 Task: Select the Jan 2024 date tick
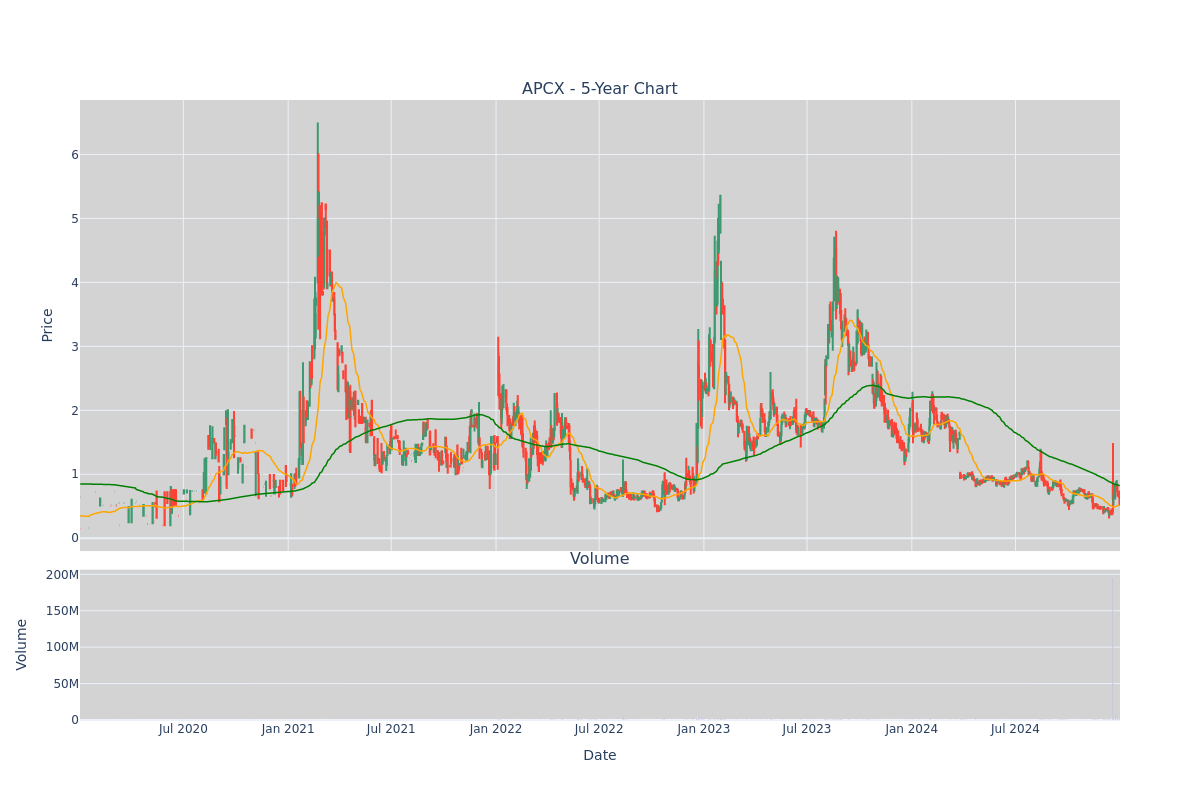coord(911,729)
